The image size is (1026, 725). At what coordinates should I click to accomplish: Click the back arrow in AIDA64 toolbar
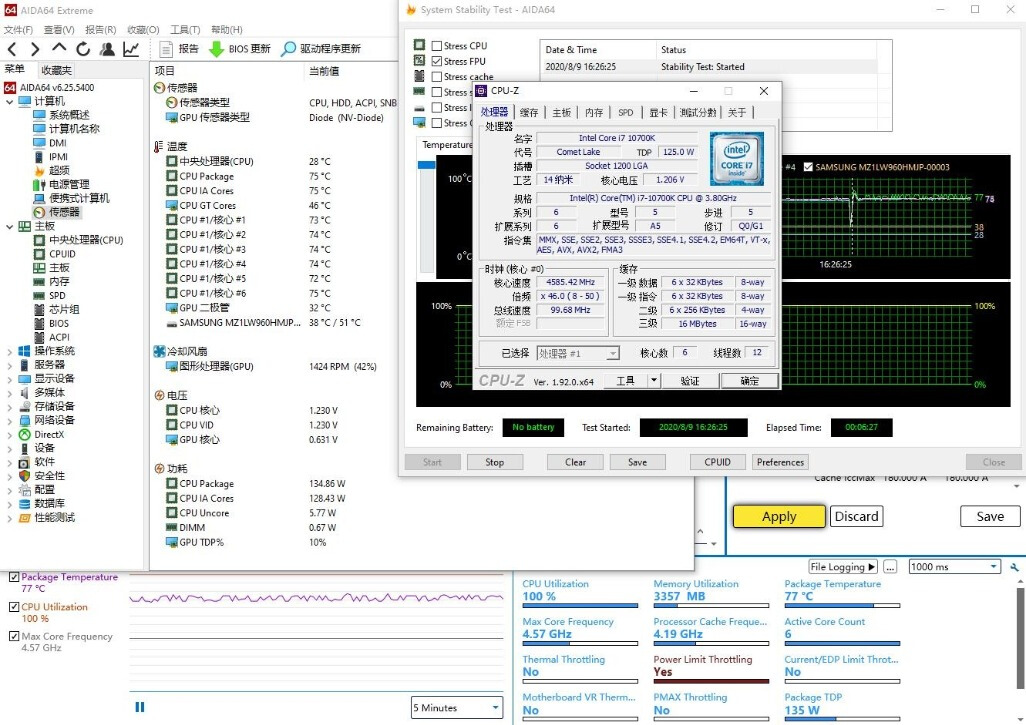pos(12,49)
